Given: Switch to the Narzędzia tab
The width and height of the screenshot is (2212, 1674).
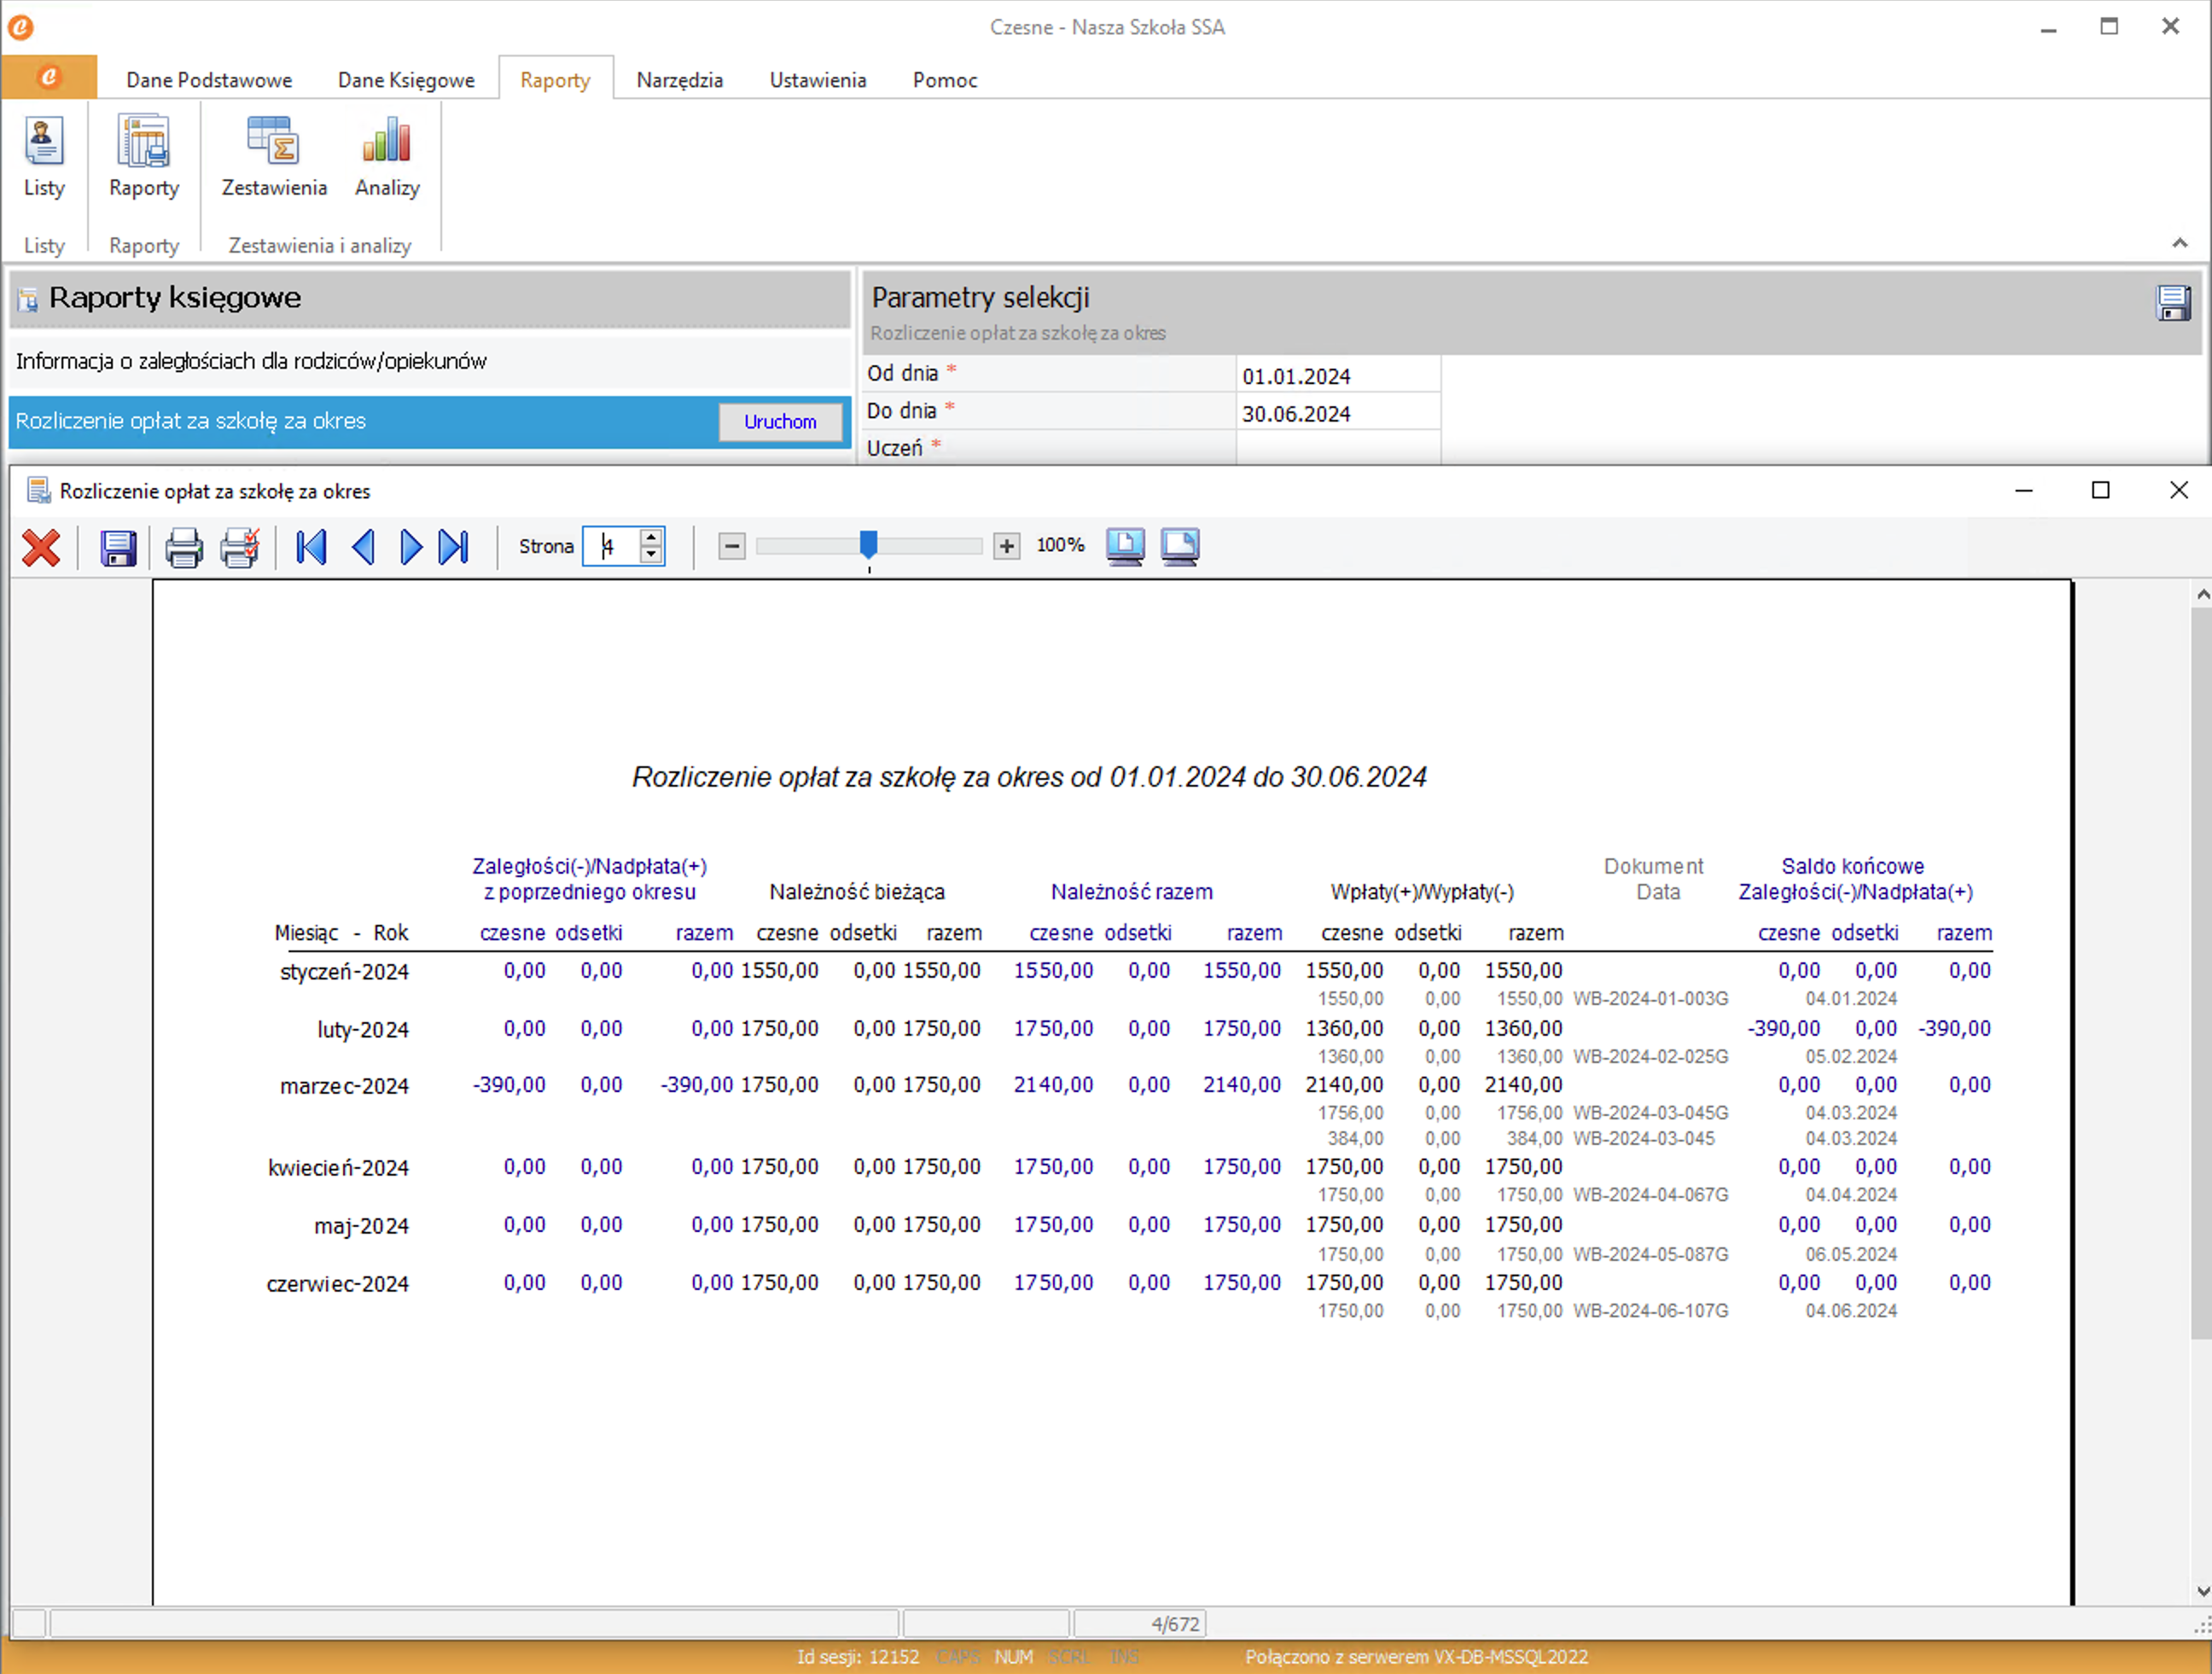Looking at the screenshot, I should coord(679,80).
